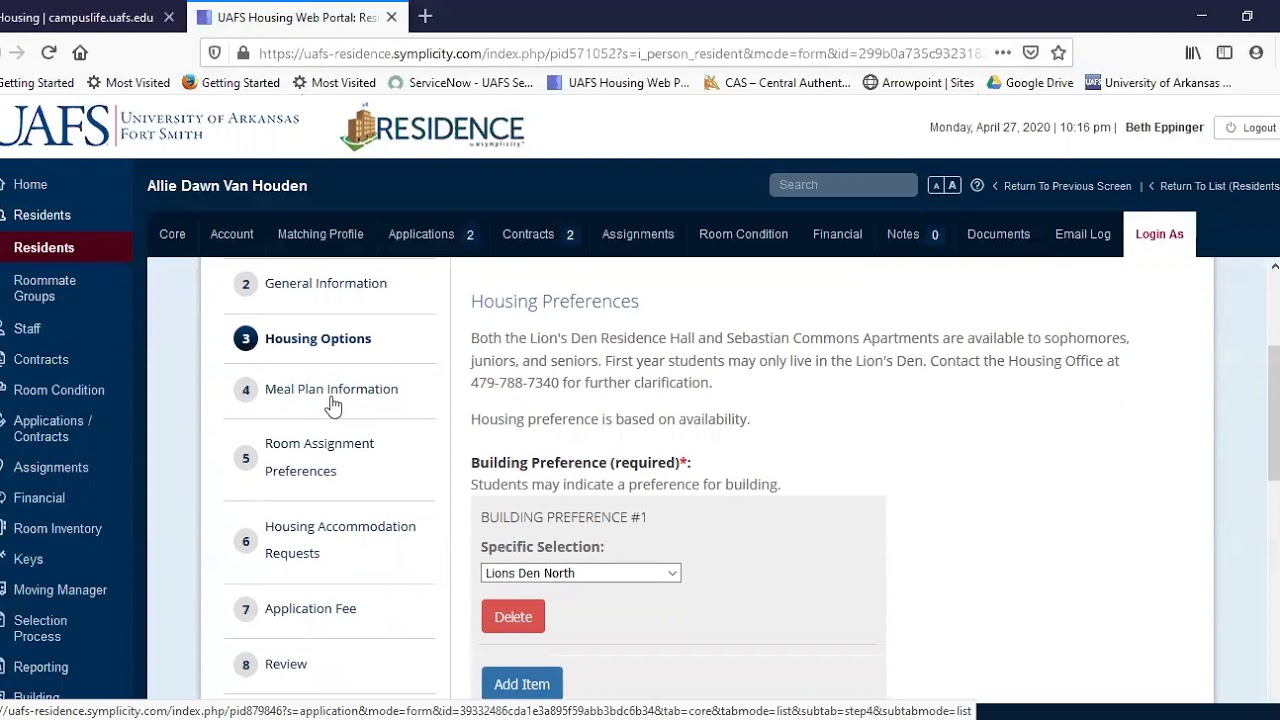Click the tracking protection shield icon
The width and height of the screenshot is (1280, 720).
point(214,53)
